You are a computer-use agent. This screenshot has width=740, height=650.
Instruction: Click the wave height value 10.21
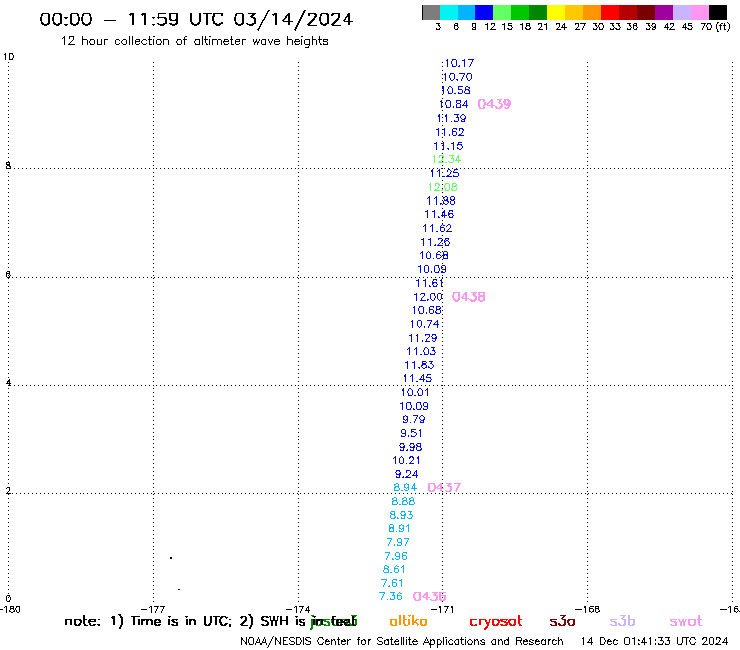406,461
